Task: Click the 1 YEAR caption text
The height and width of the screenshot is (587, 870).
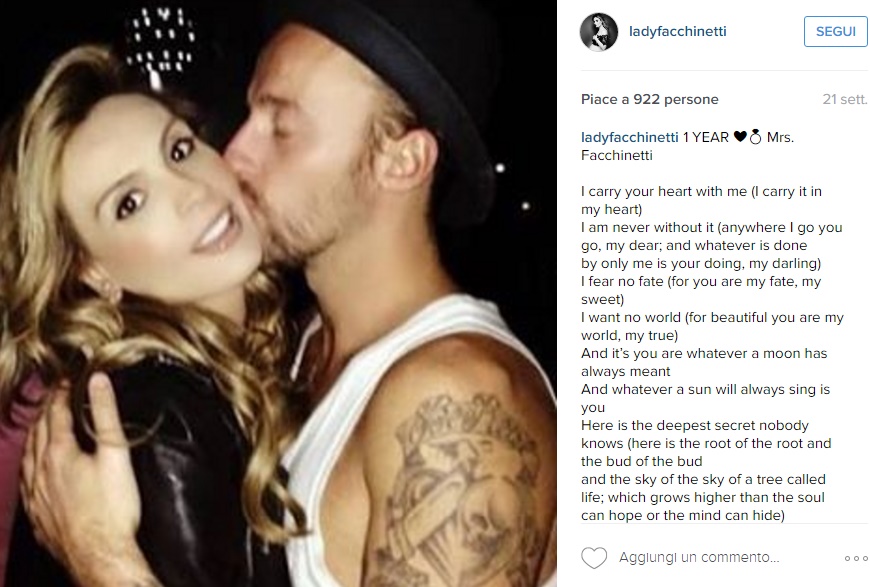Action: (706, 137)
